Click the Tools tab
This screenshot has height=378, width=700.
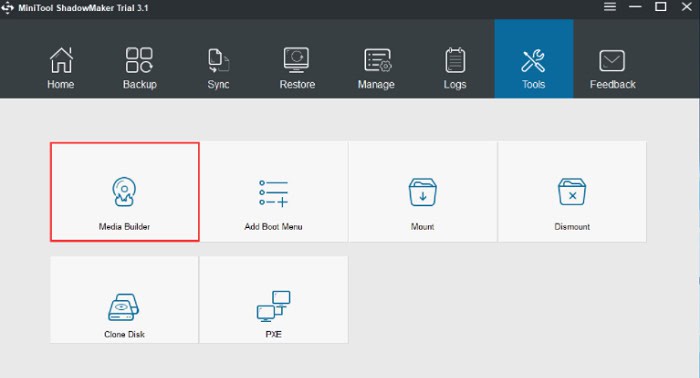533,58
